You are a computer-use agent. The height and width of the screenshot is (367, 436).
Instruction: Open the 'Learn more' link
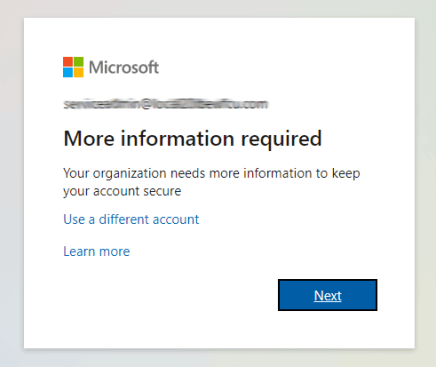click(x=97, y=251)
